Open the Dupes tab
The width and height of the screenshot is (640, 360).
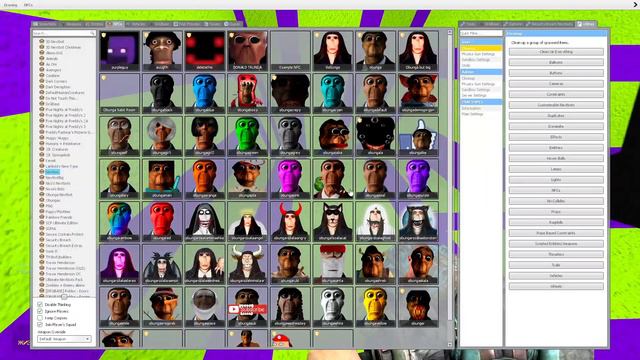point(213,24)
